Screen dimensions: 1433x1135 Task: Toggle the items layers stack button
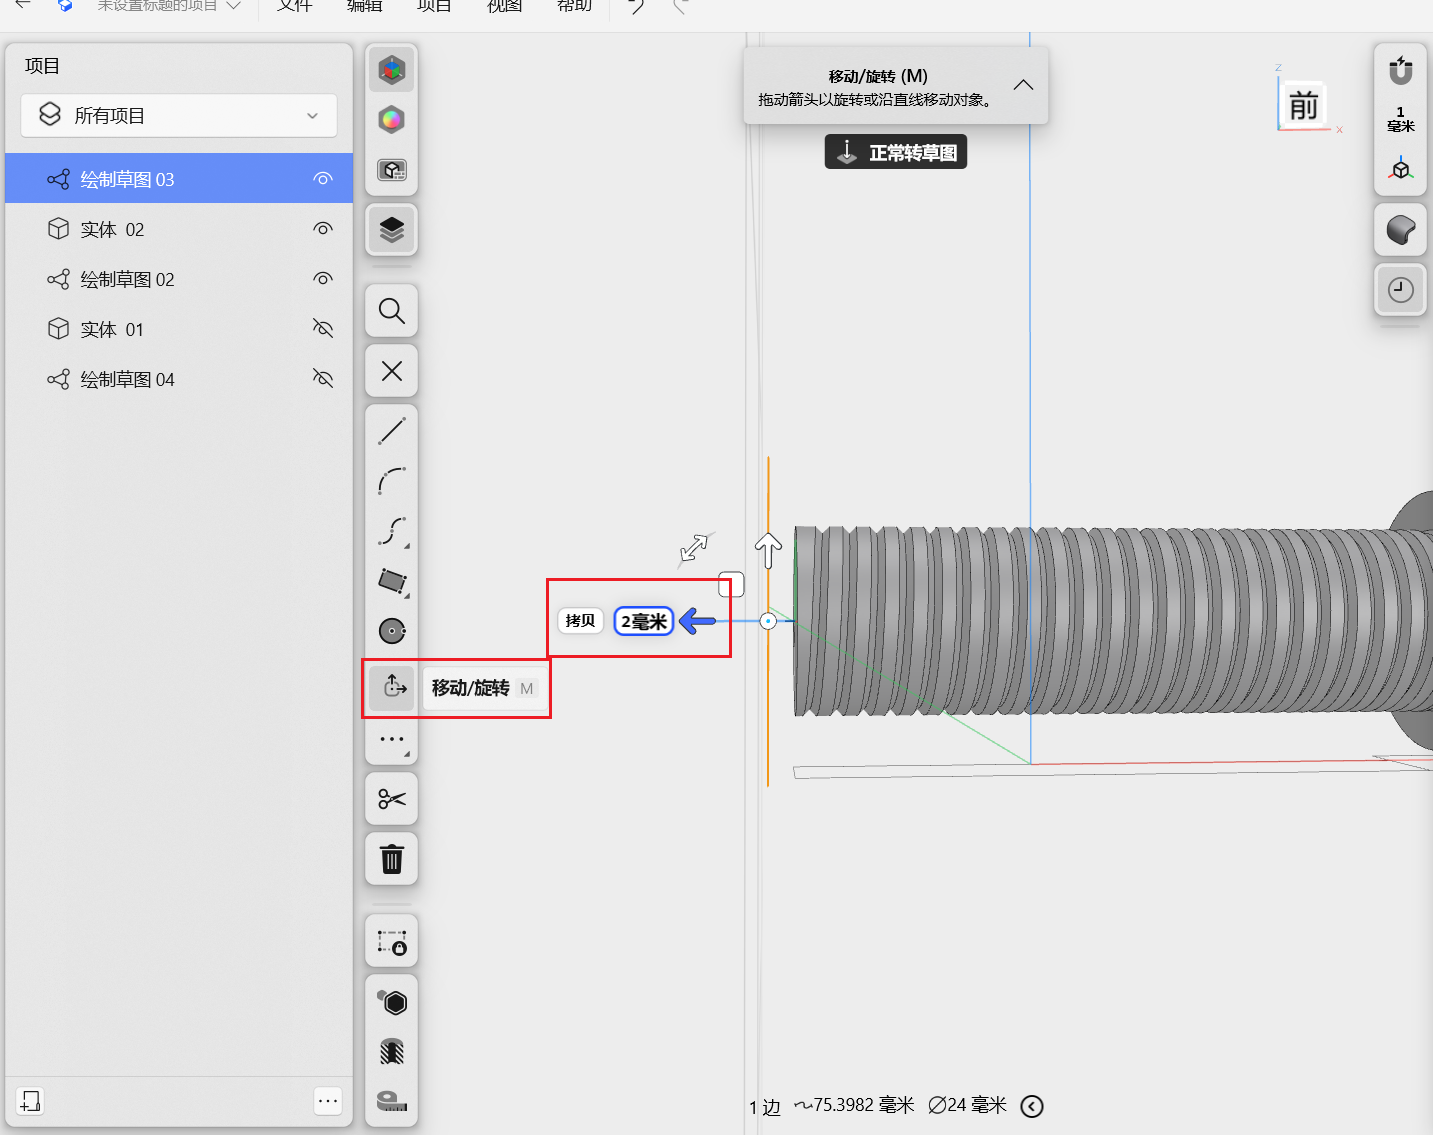[x=392, y=230]
